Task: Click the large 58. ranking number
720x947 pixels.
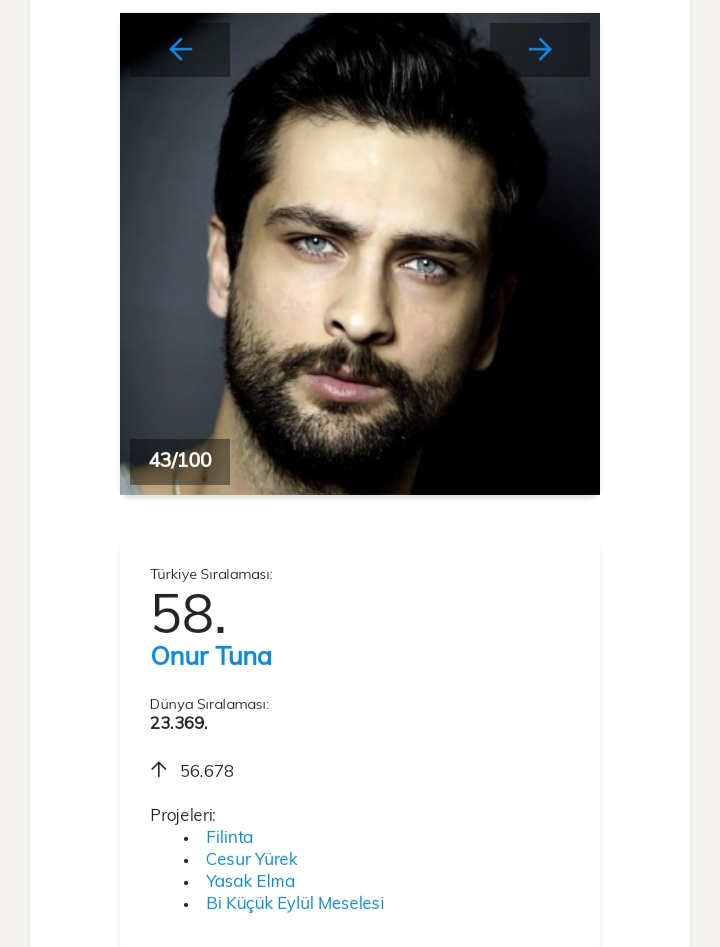Action: (188, 613)
